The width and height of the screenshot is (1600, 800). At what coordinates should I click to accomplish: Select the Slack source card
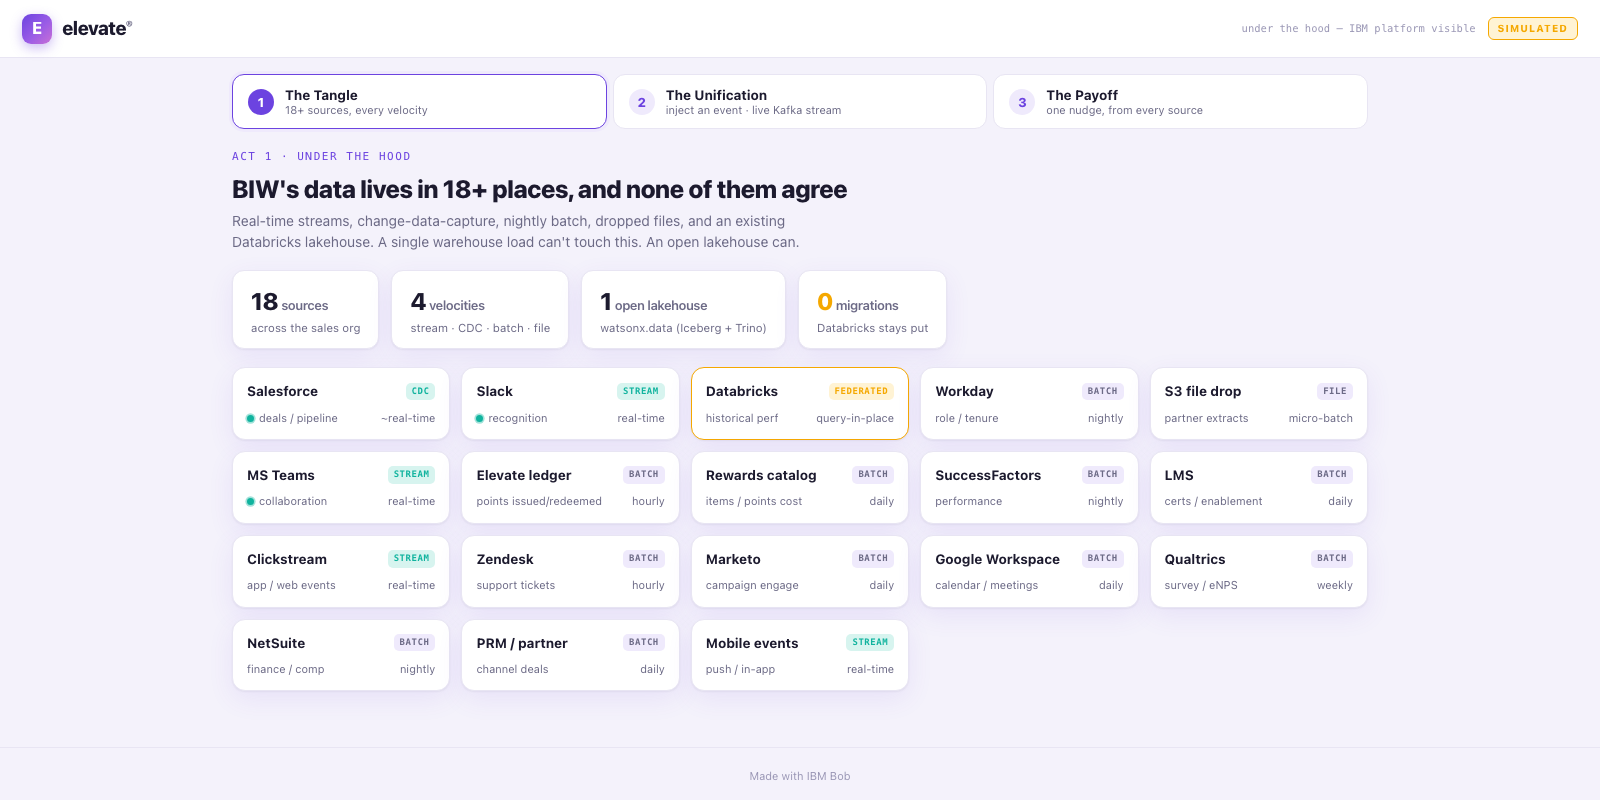[570, 403]
